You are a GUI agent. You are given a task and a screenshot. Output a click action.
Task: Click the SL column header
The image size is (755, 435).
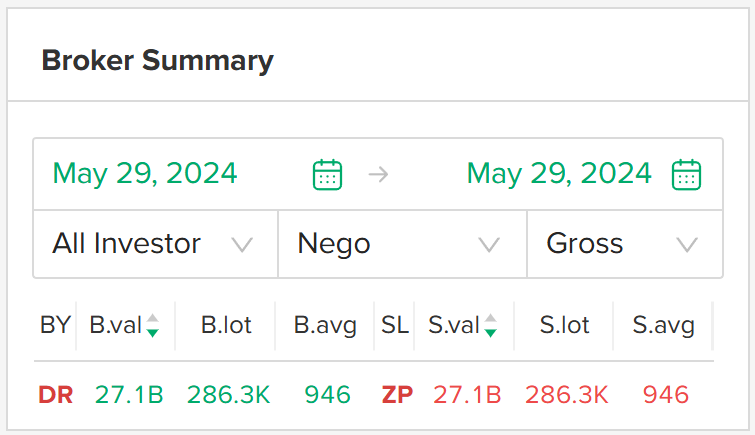(x=395, y=325)
